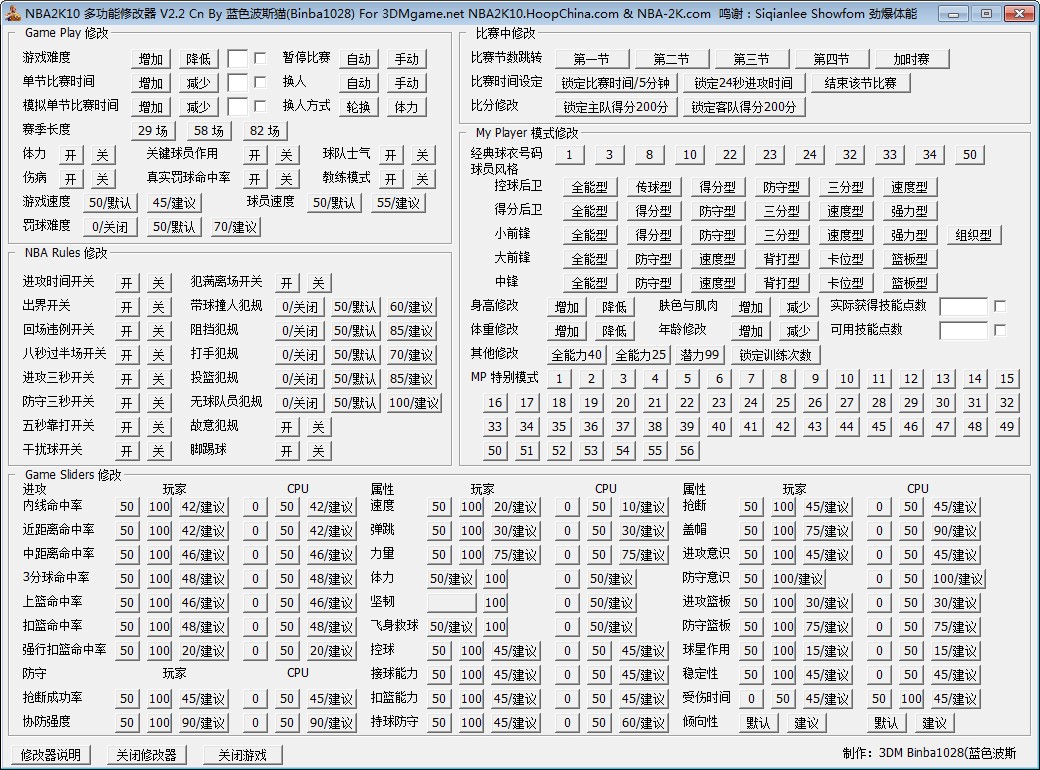Screen dimensions: 1040x770
Task: Toggle the 实际获得技能点数 checkbox
Action: 999,306
